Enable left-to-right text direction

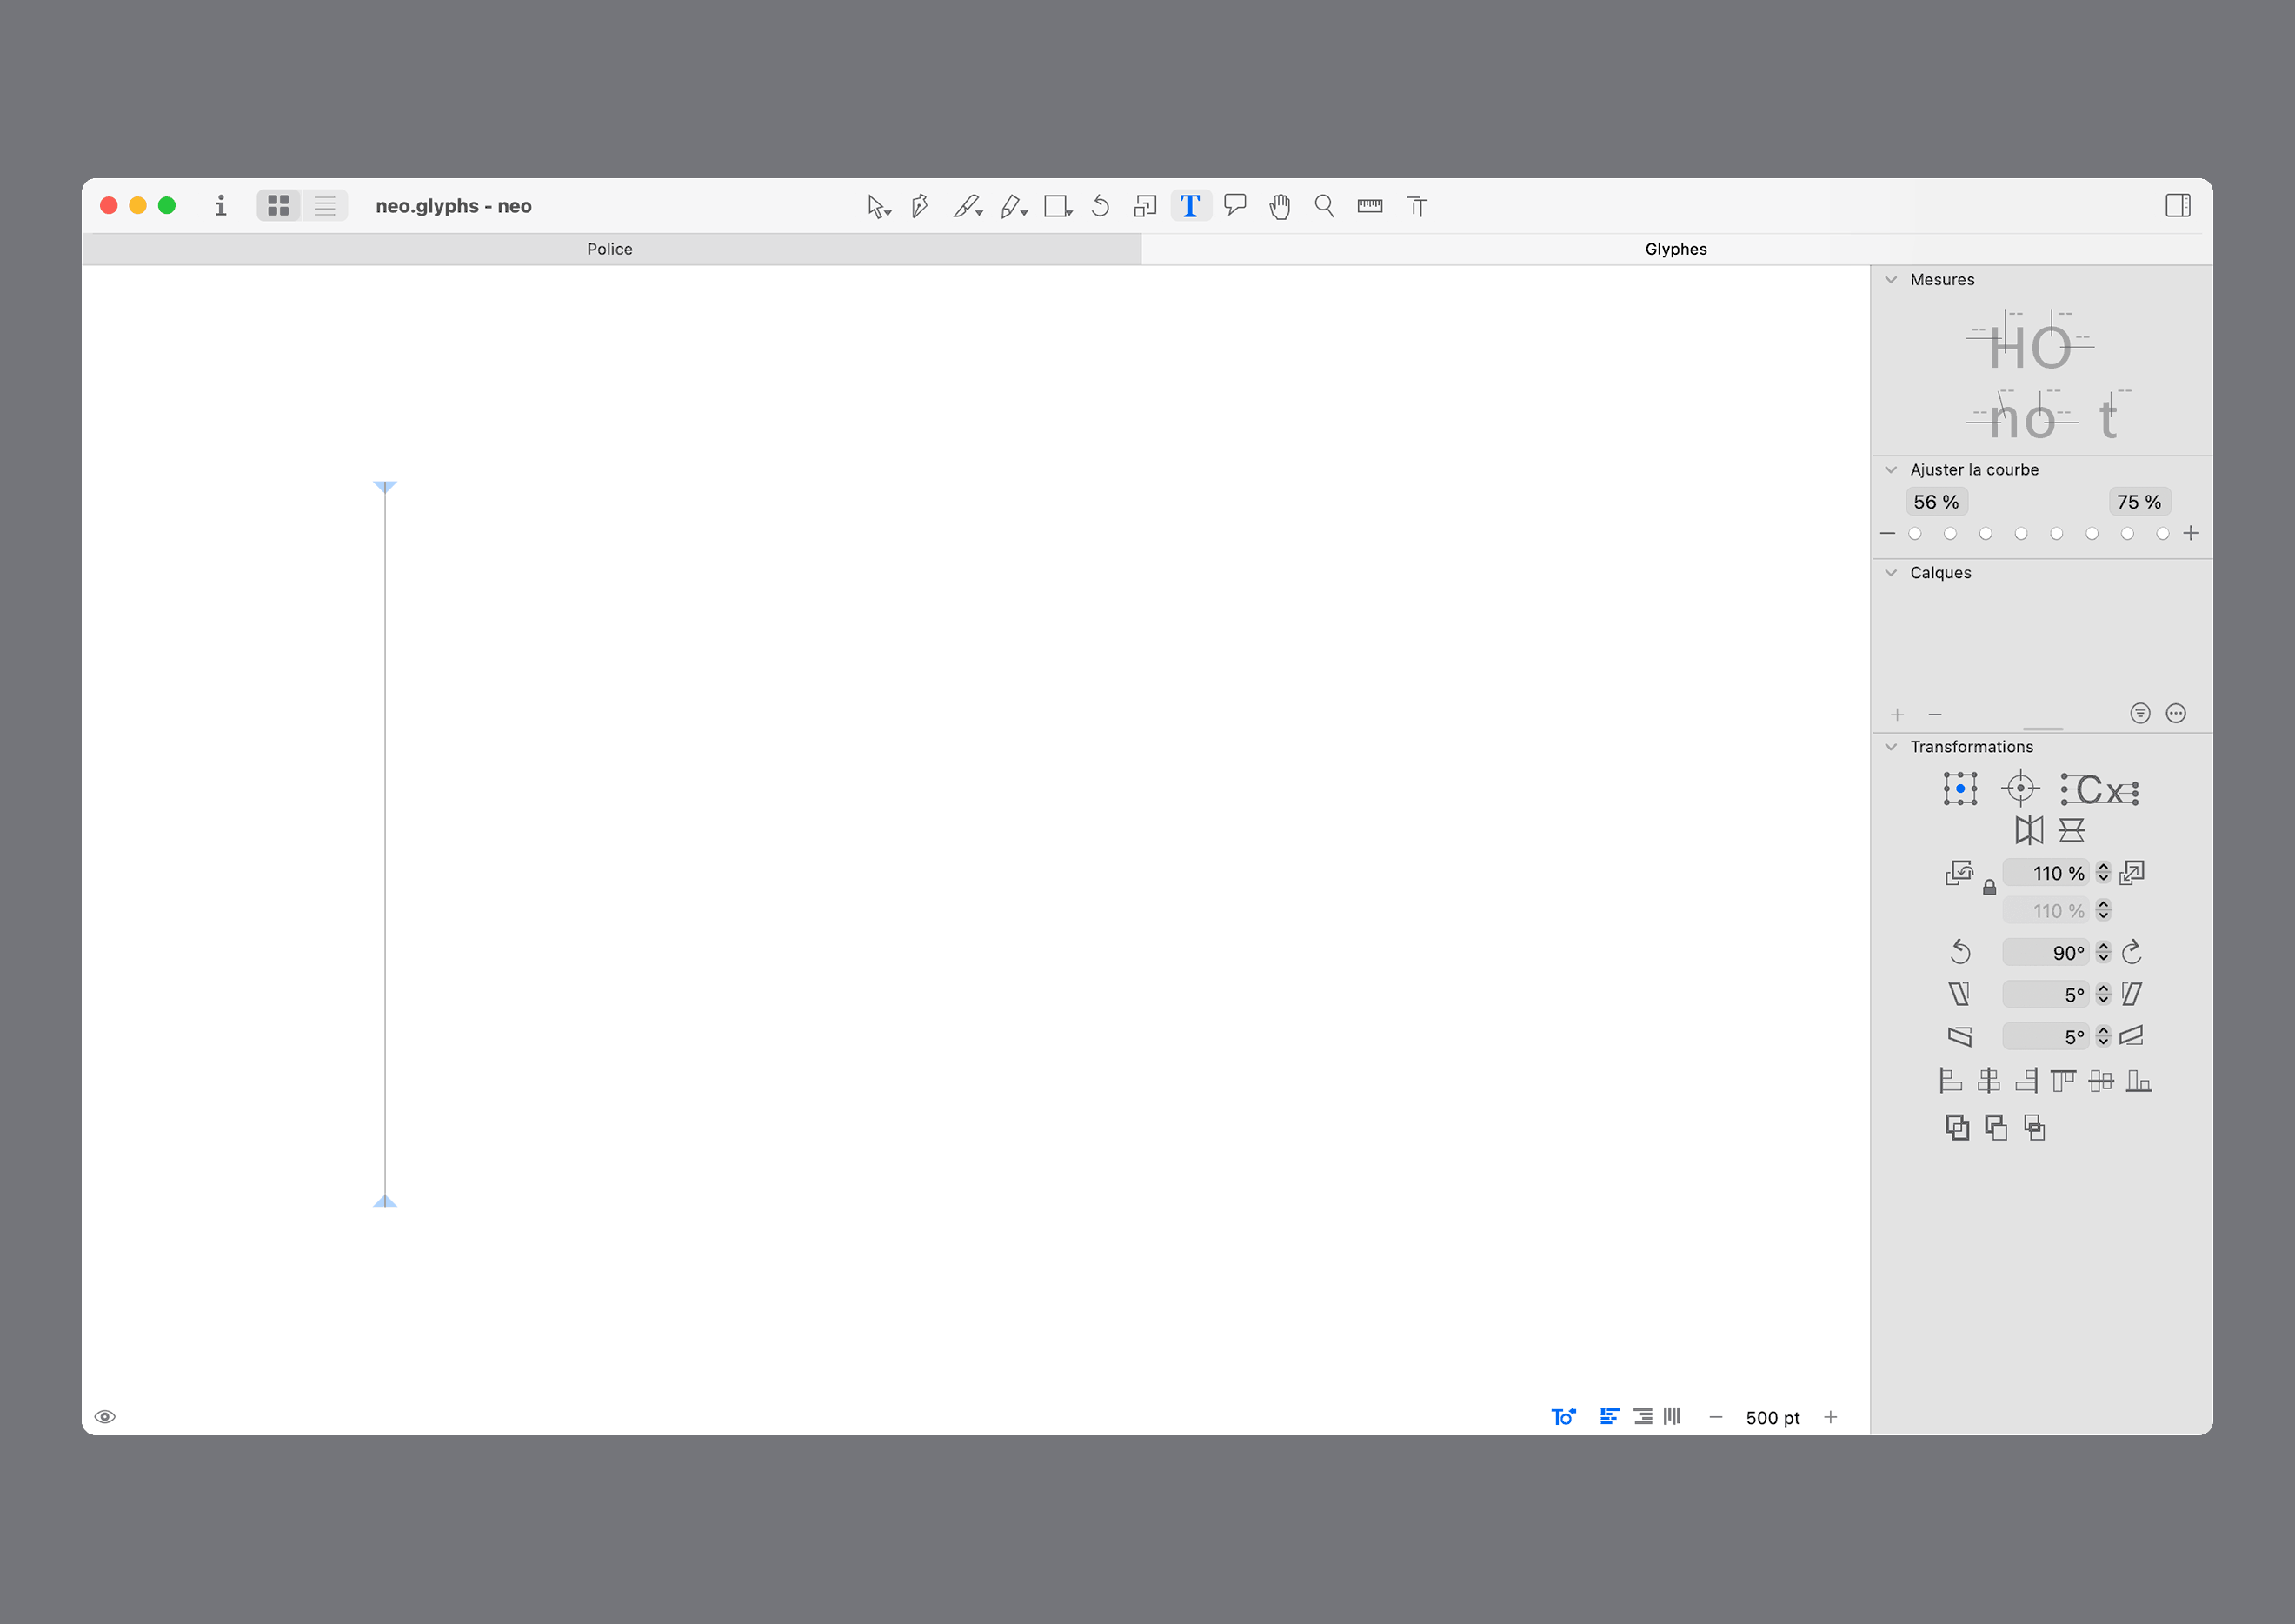(x=1609, y=1417)
